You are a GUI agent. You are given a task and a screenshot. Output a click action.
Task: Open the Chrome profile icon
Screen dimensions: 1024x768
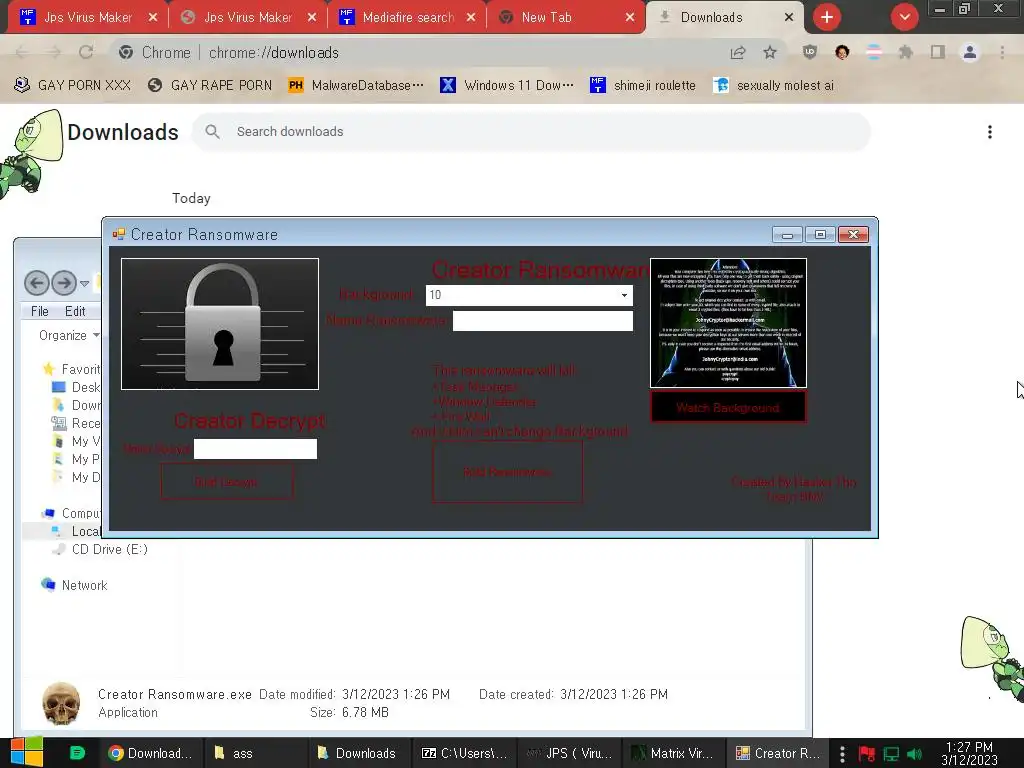pyautogui.click(x=970, y=52)
